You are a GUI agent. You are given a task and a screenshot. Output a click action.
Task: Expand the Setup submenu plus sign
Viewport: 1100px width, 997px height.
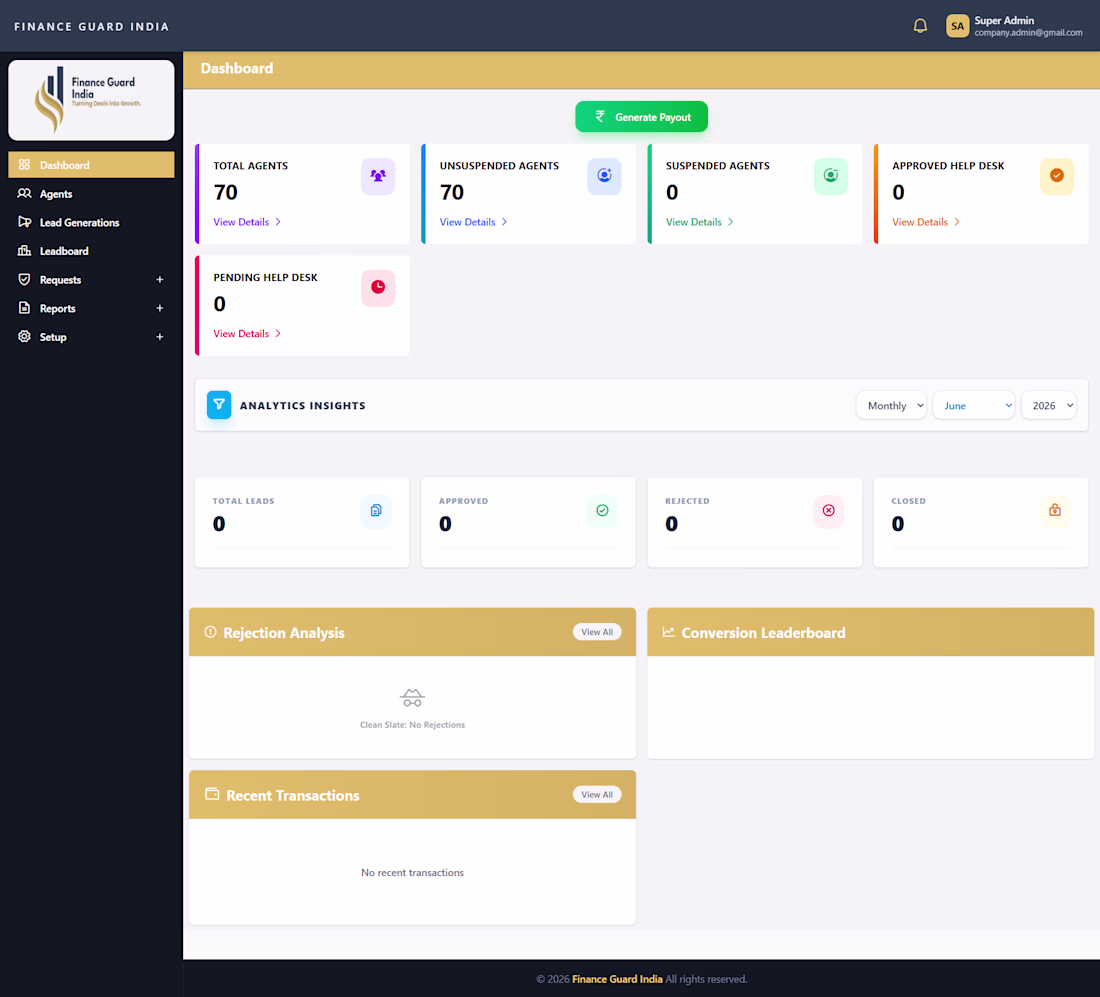(x=160, y=337)
